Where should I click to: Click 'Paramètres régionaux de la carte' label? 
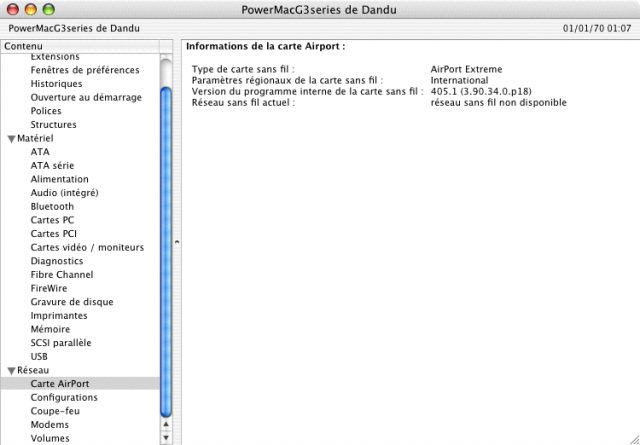287,80
